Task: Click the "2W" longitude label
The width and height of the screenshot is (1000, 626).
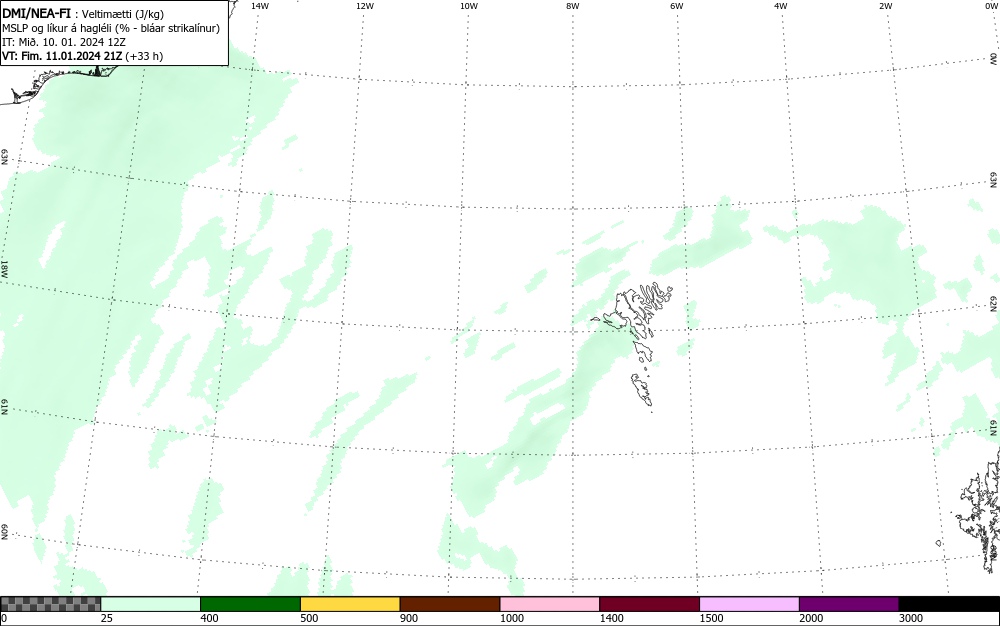Action: [x=885, y=6]
